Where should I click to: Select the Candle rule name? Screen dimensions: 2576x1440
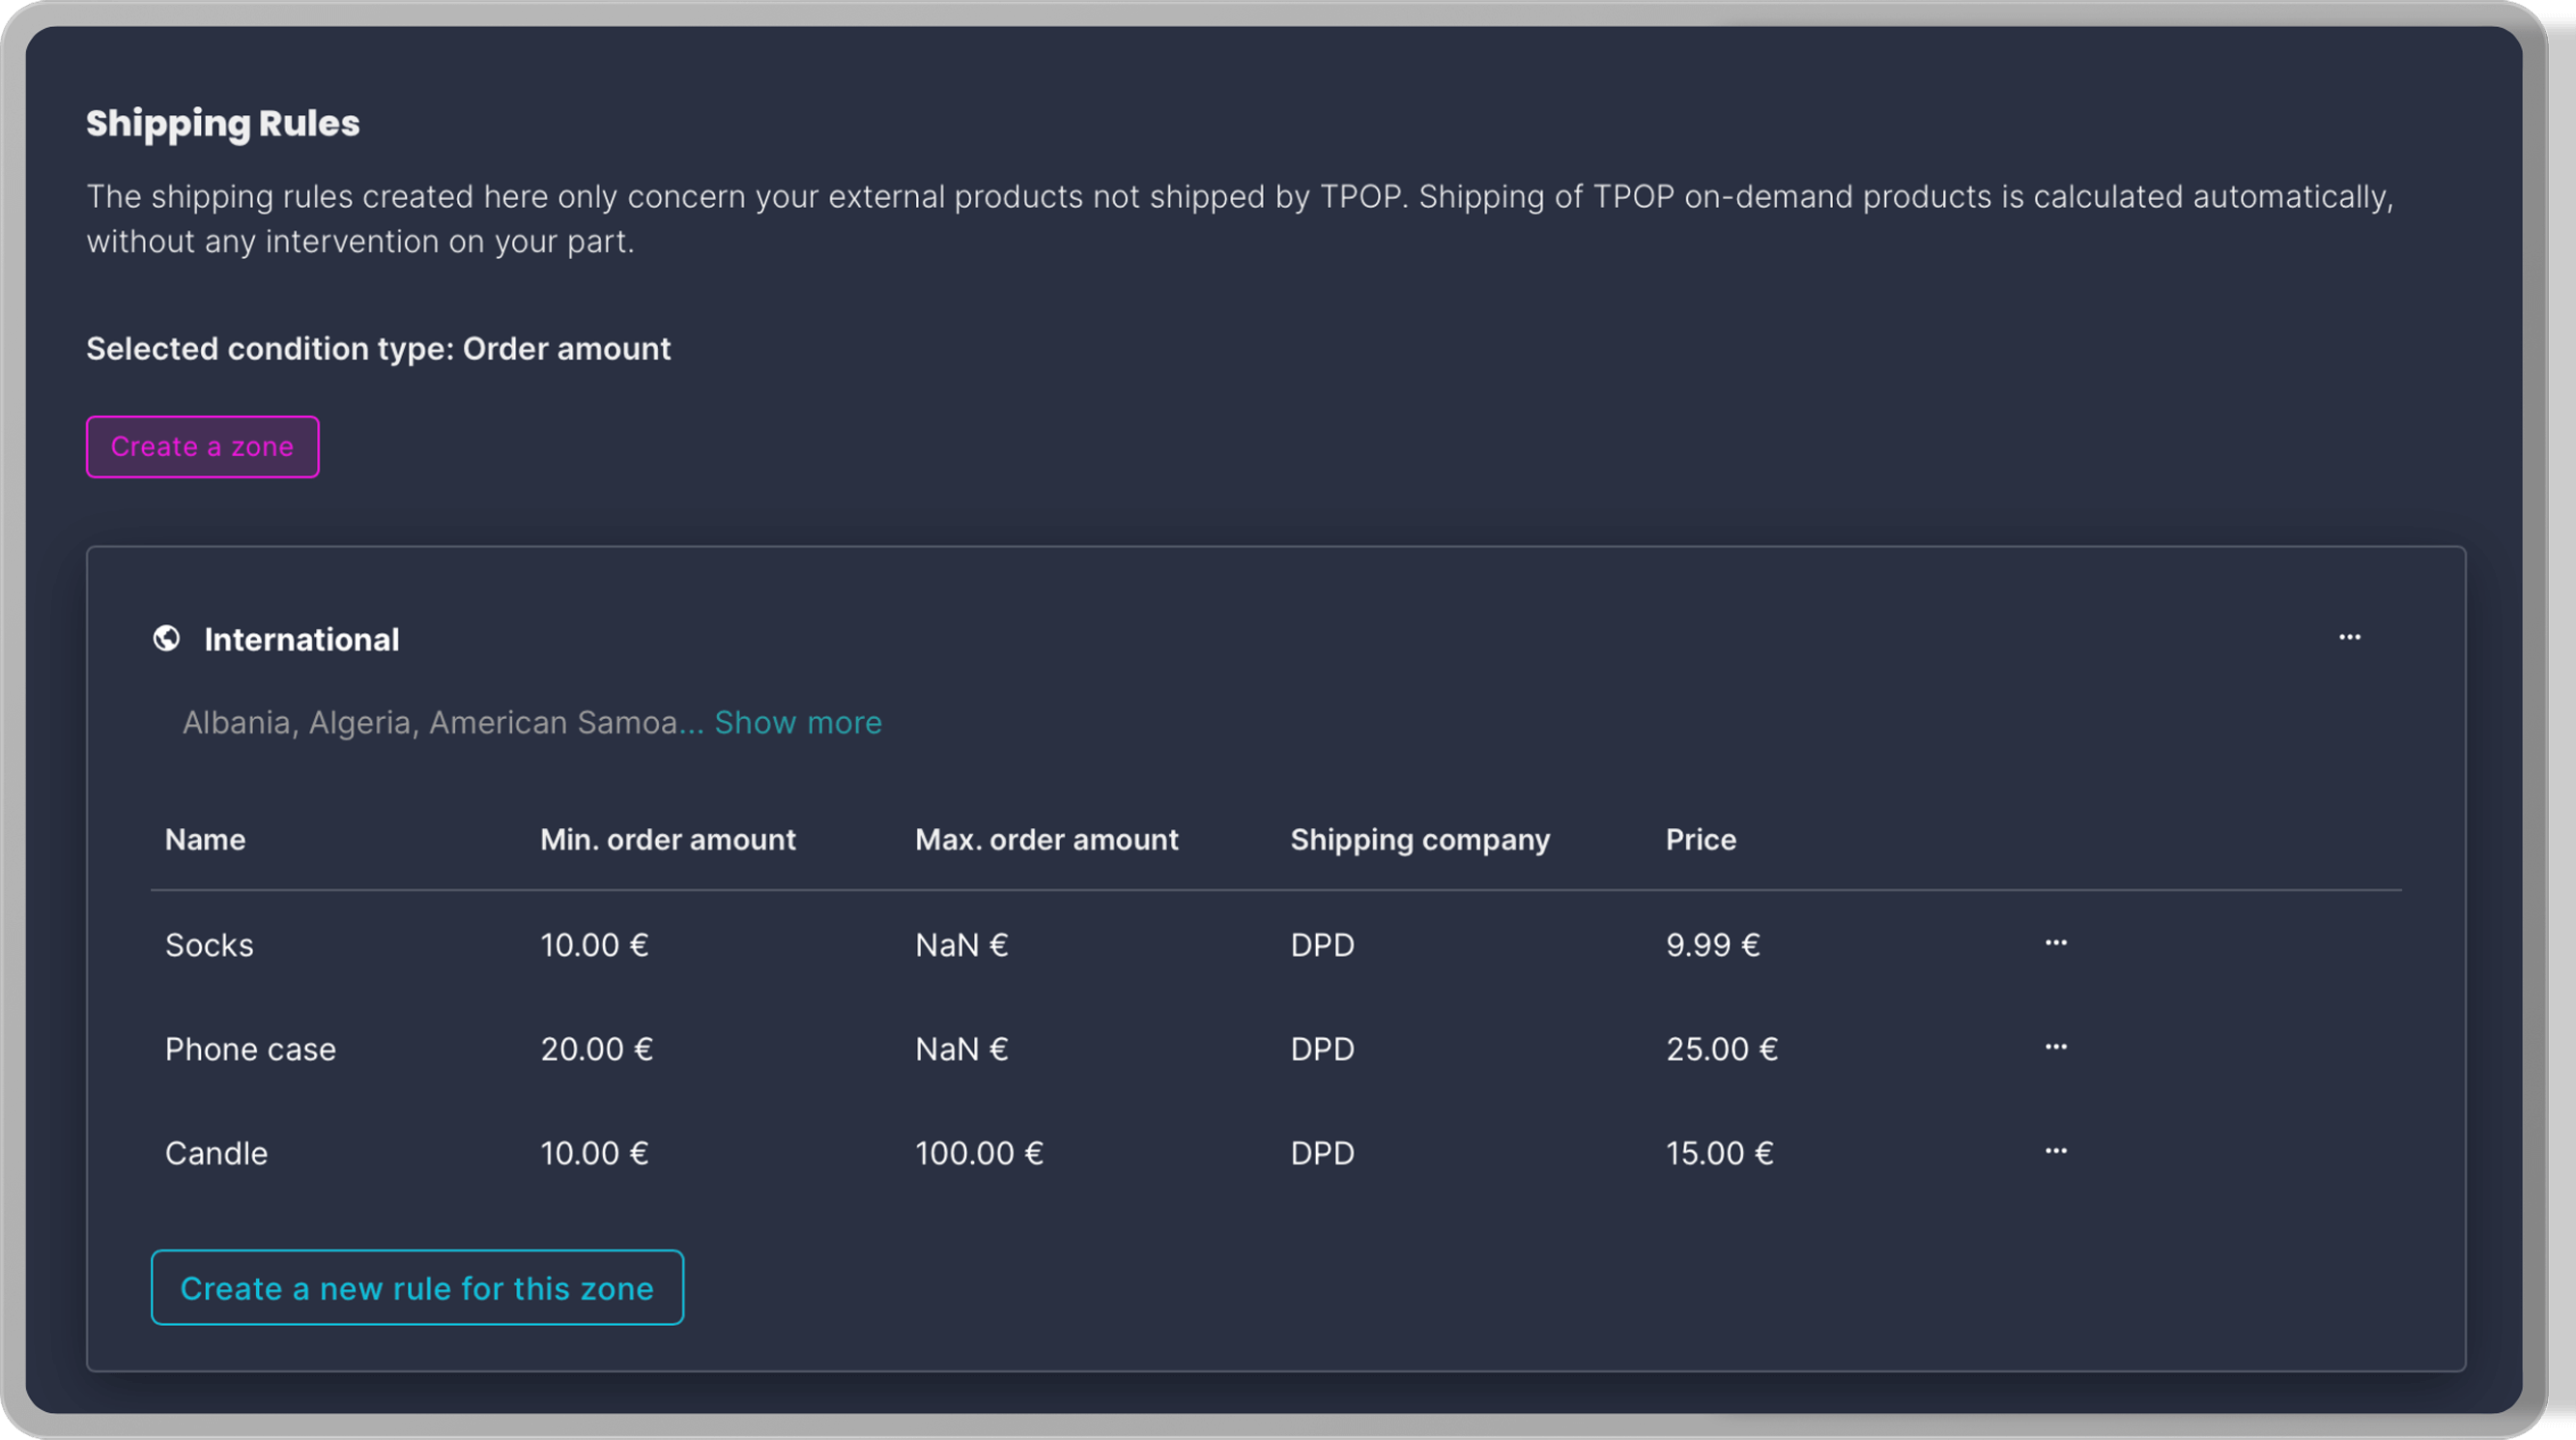point(216,1153)
